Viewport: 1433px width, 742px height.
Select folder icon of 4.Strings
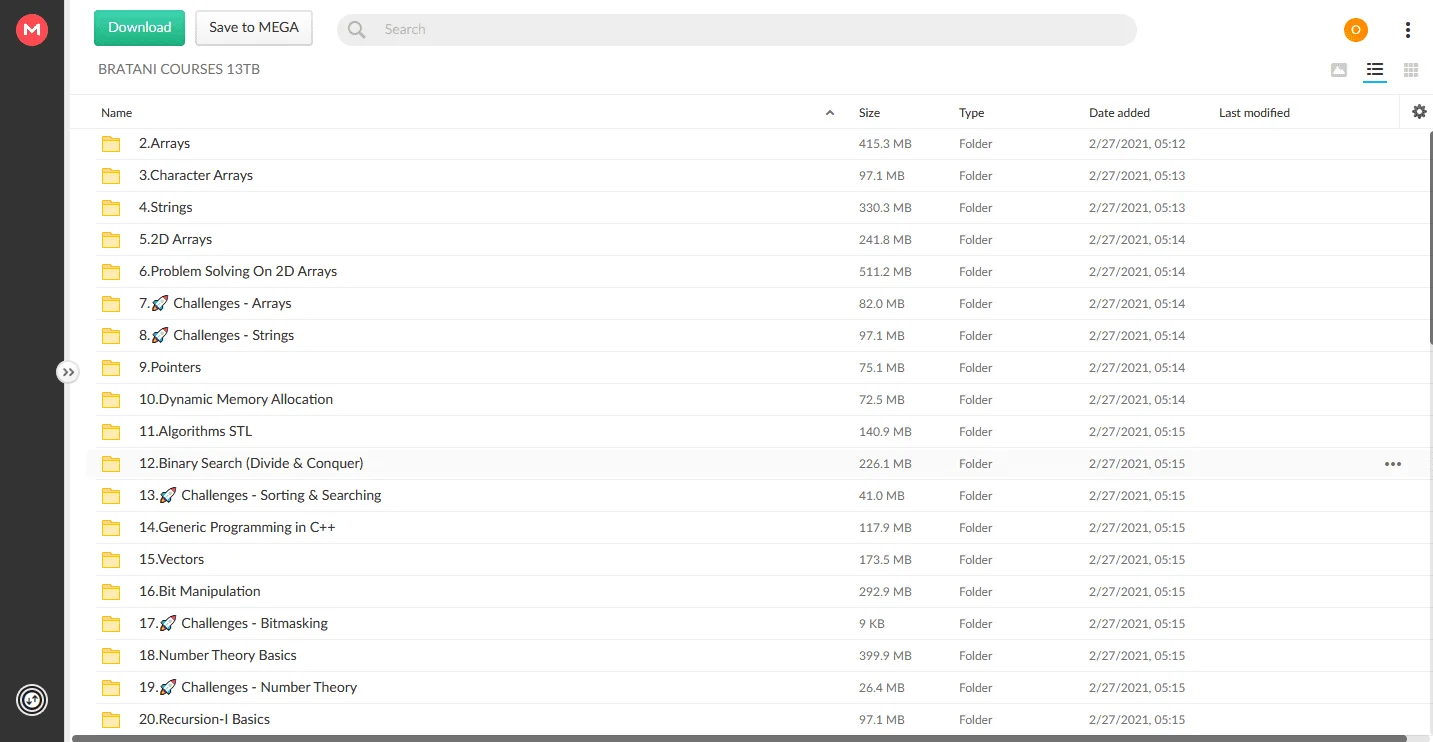tap(111, 208)
